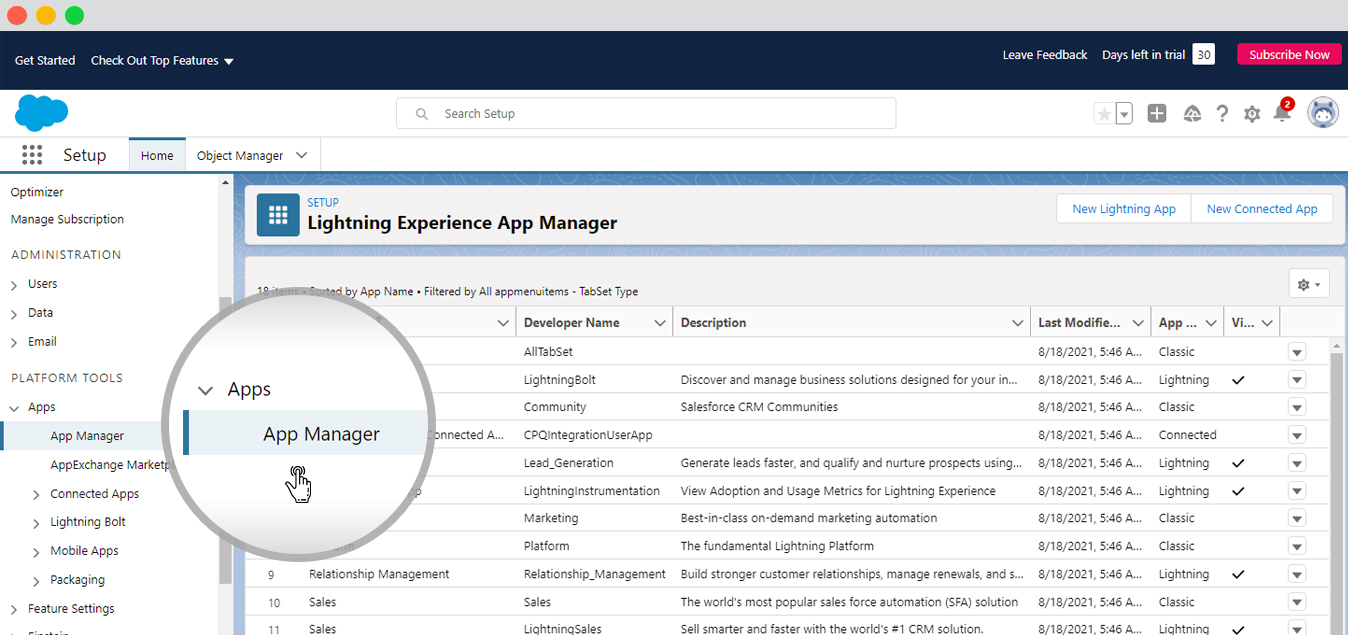Expand Lightning Bolt node
Screen dimensions: 1348x635
pos(36,523)
